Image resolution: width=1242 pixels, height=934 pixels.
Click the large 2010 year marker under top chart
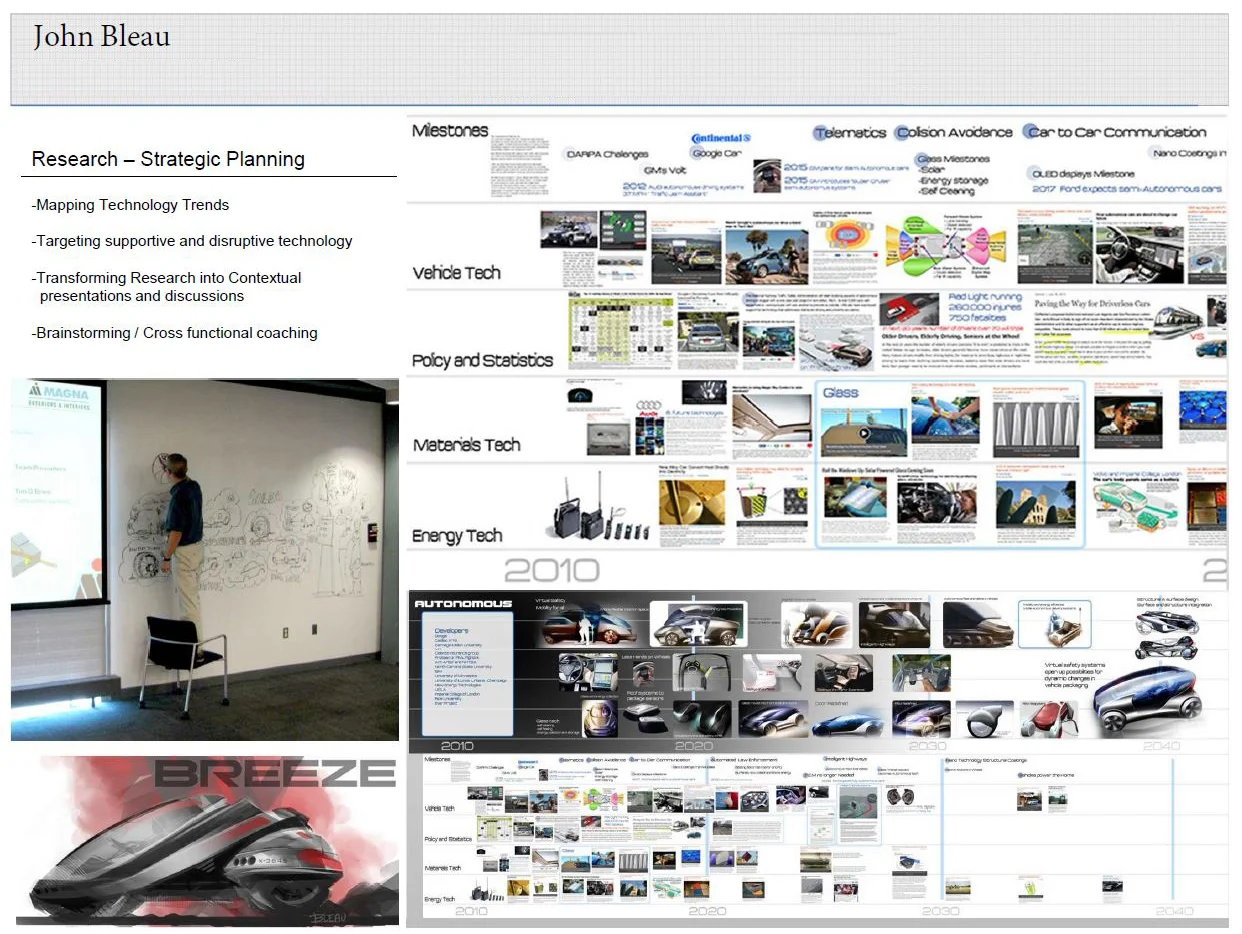tap(551, 570)
